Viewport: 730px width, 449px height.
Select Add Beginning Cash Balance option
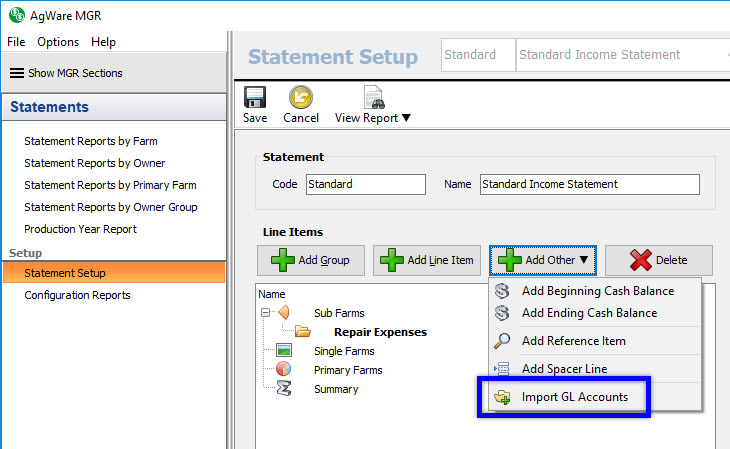click(x=597, y=291)
